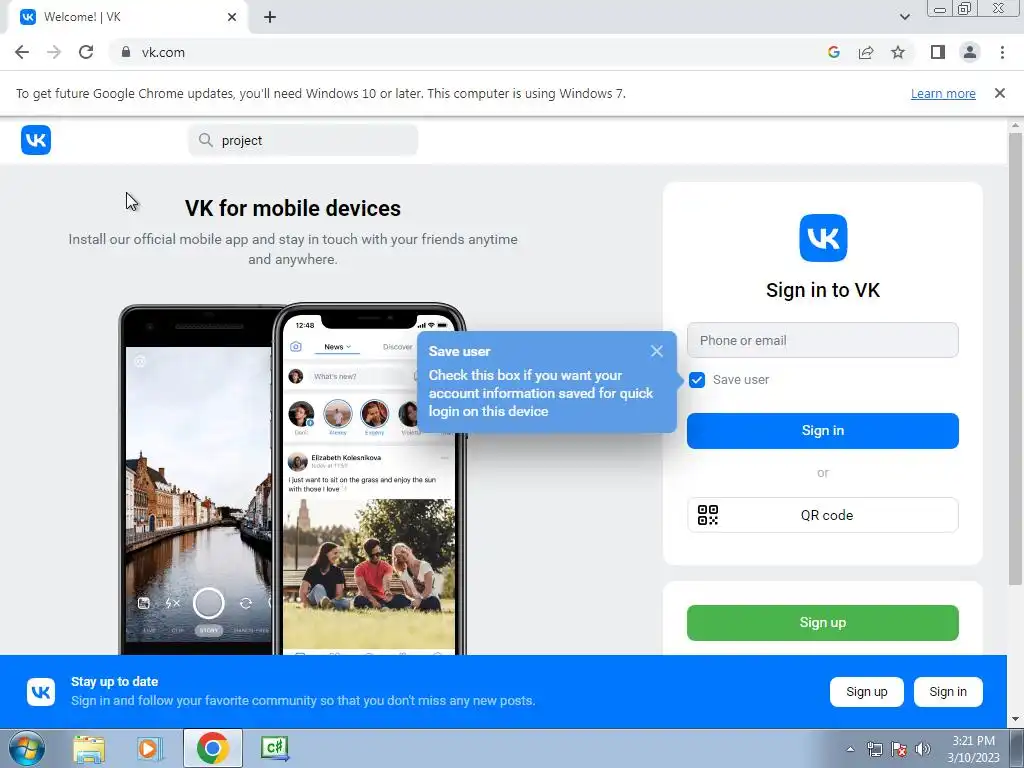Click the vk.com address bar
Image resolution: width=1024 pixels, height=768 pixels.
470,52
